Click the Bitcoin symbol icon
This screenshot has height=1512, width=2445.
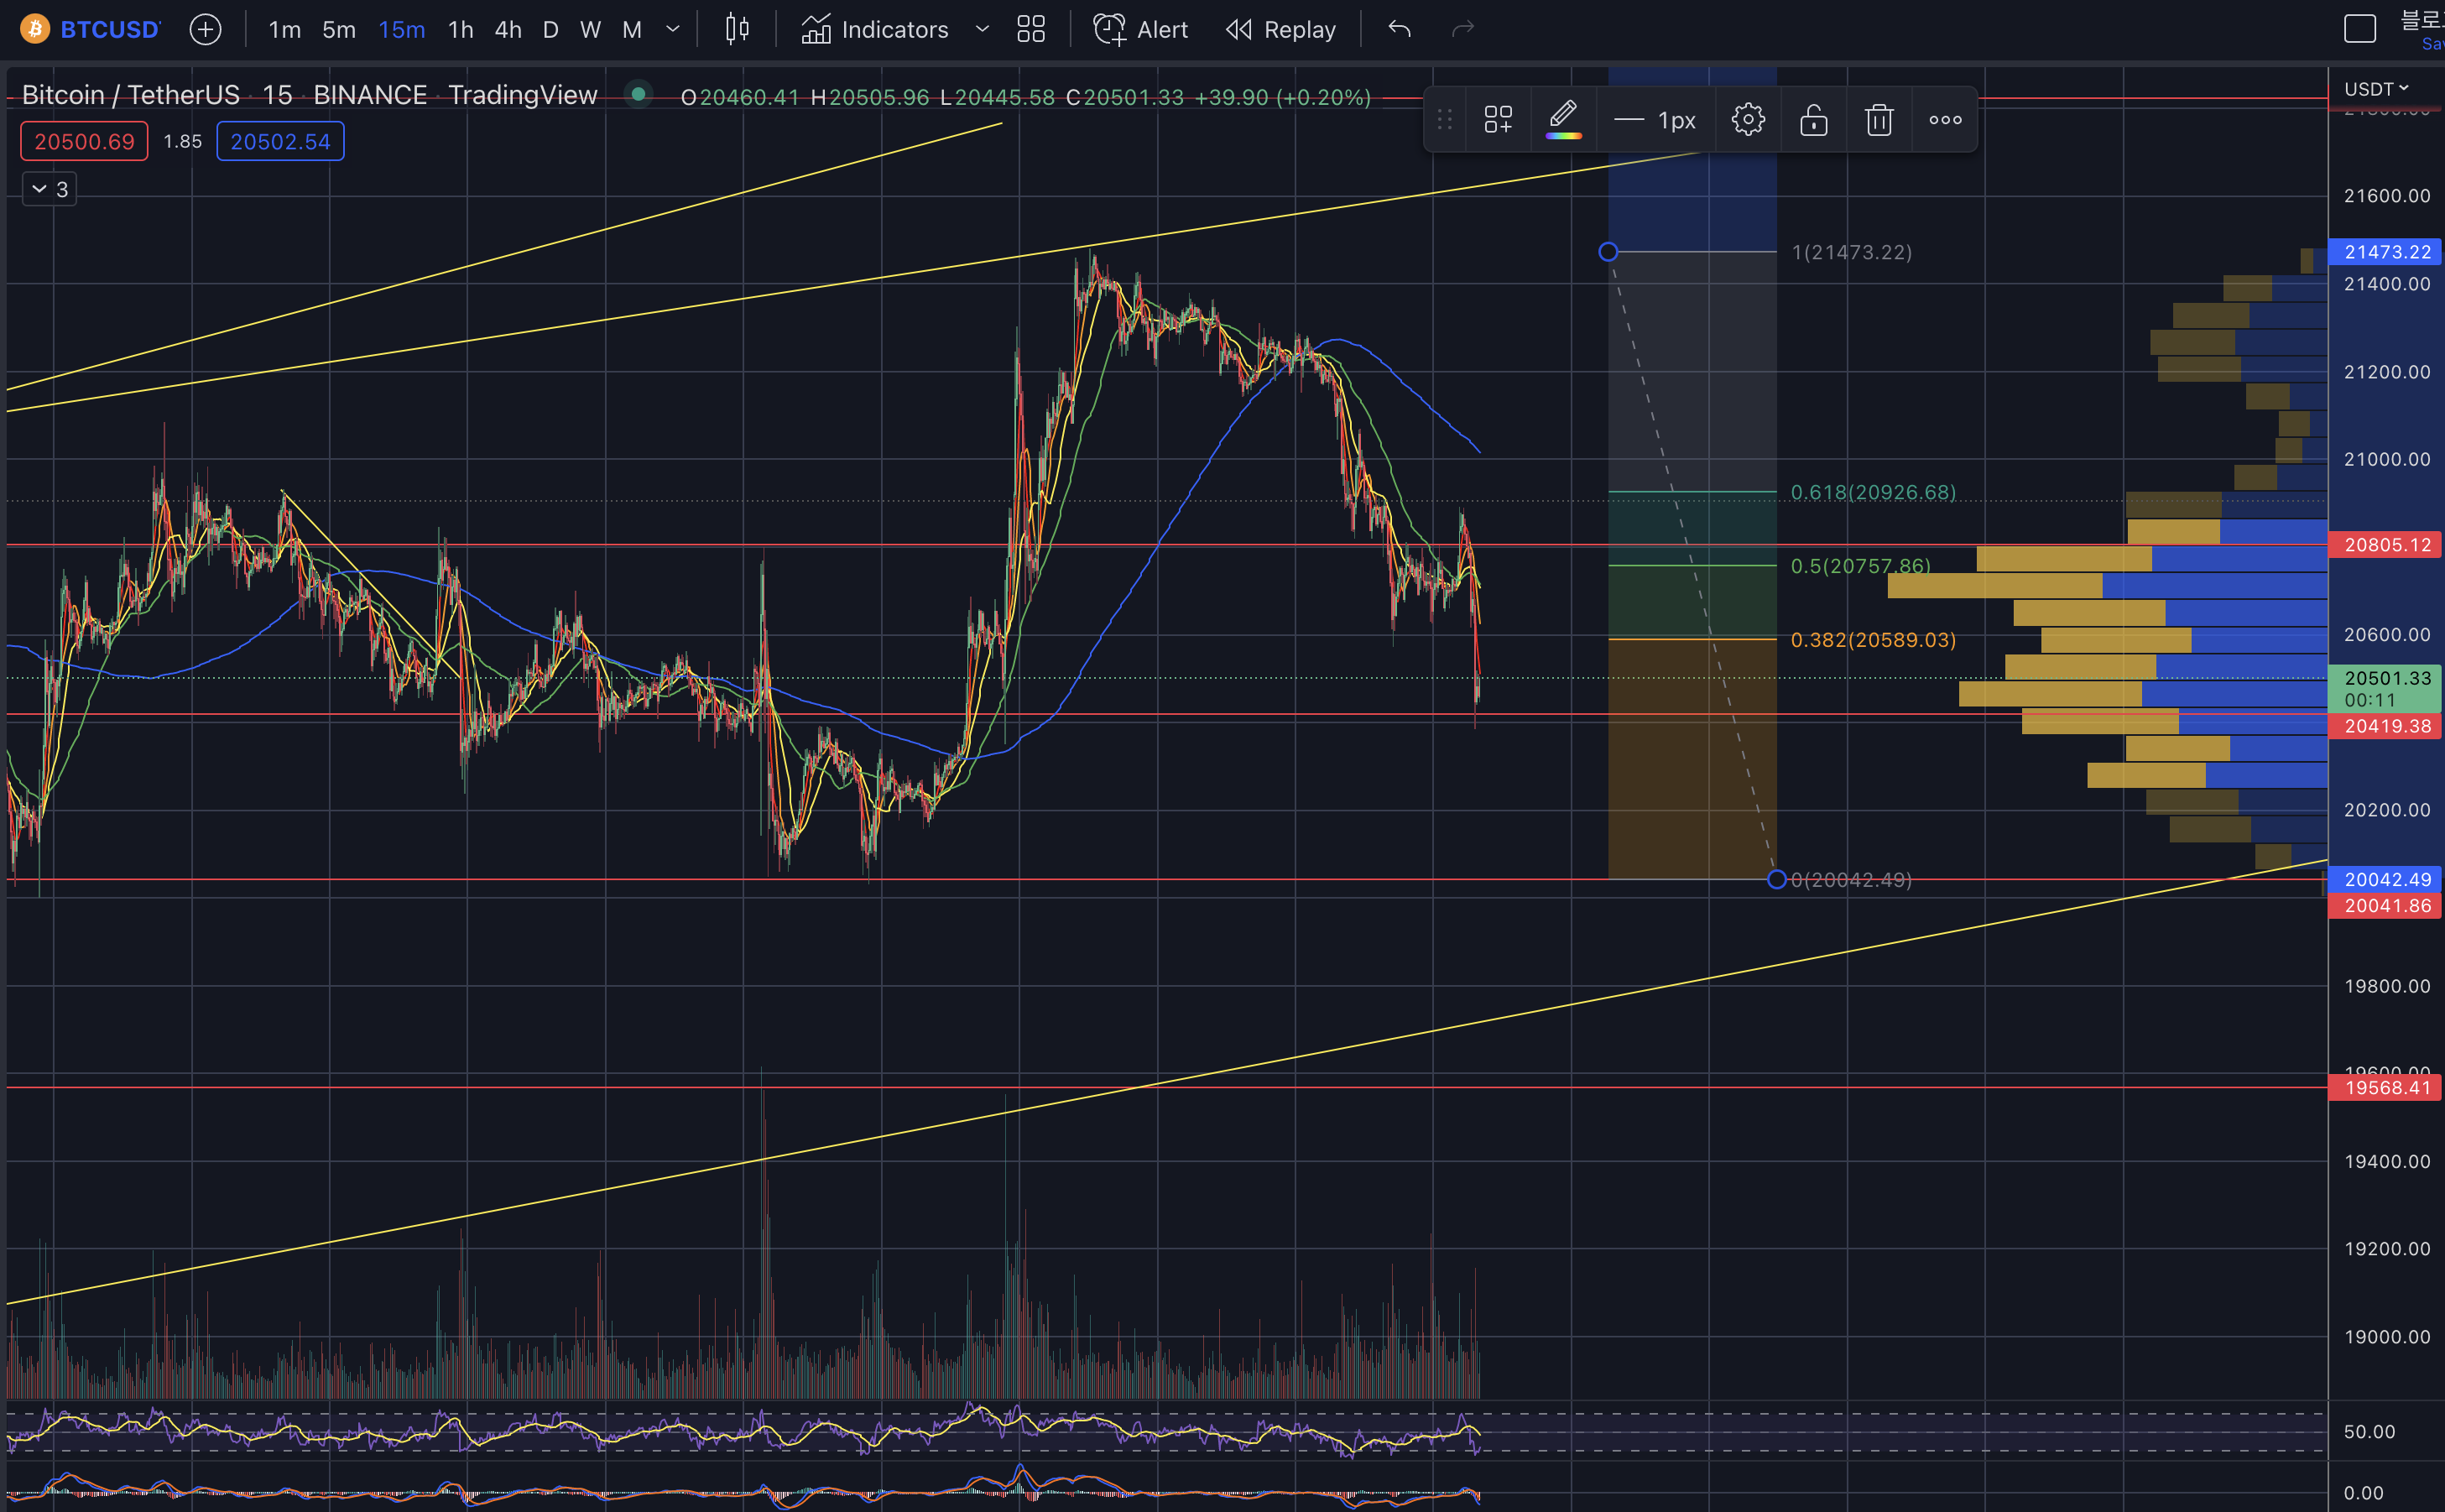35,29
